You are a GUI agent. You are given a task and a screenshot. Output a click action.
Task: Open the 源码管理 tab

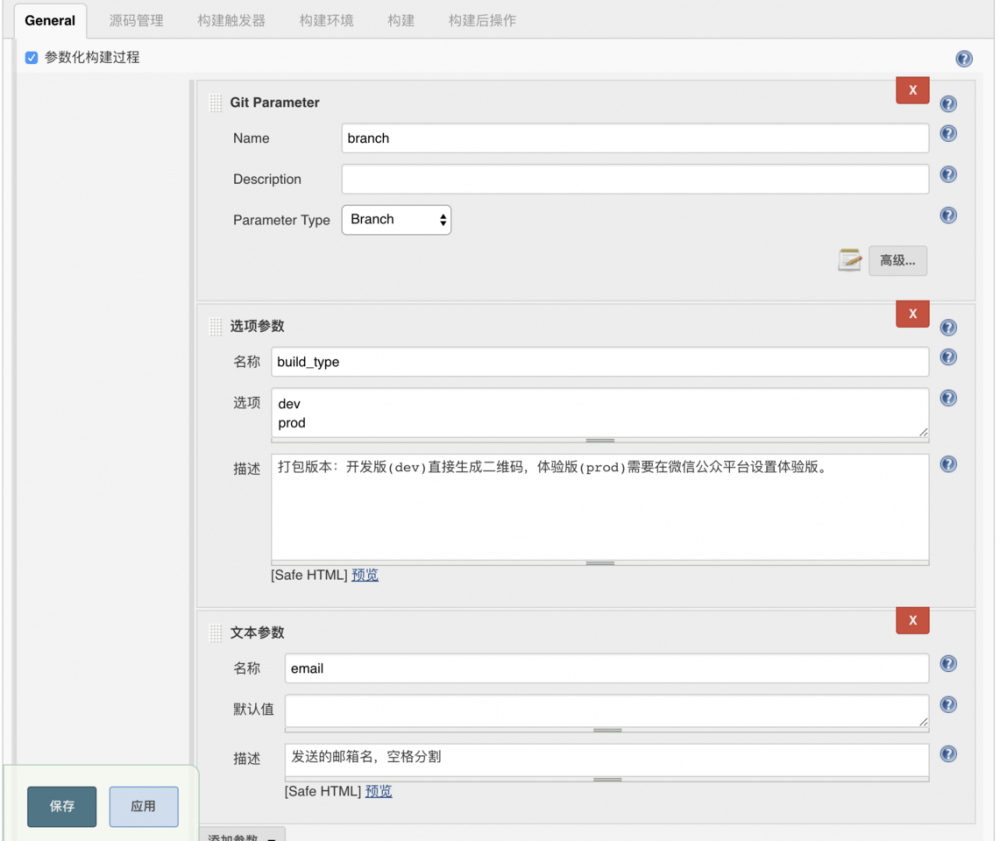[136, 19]
